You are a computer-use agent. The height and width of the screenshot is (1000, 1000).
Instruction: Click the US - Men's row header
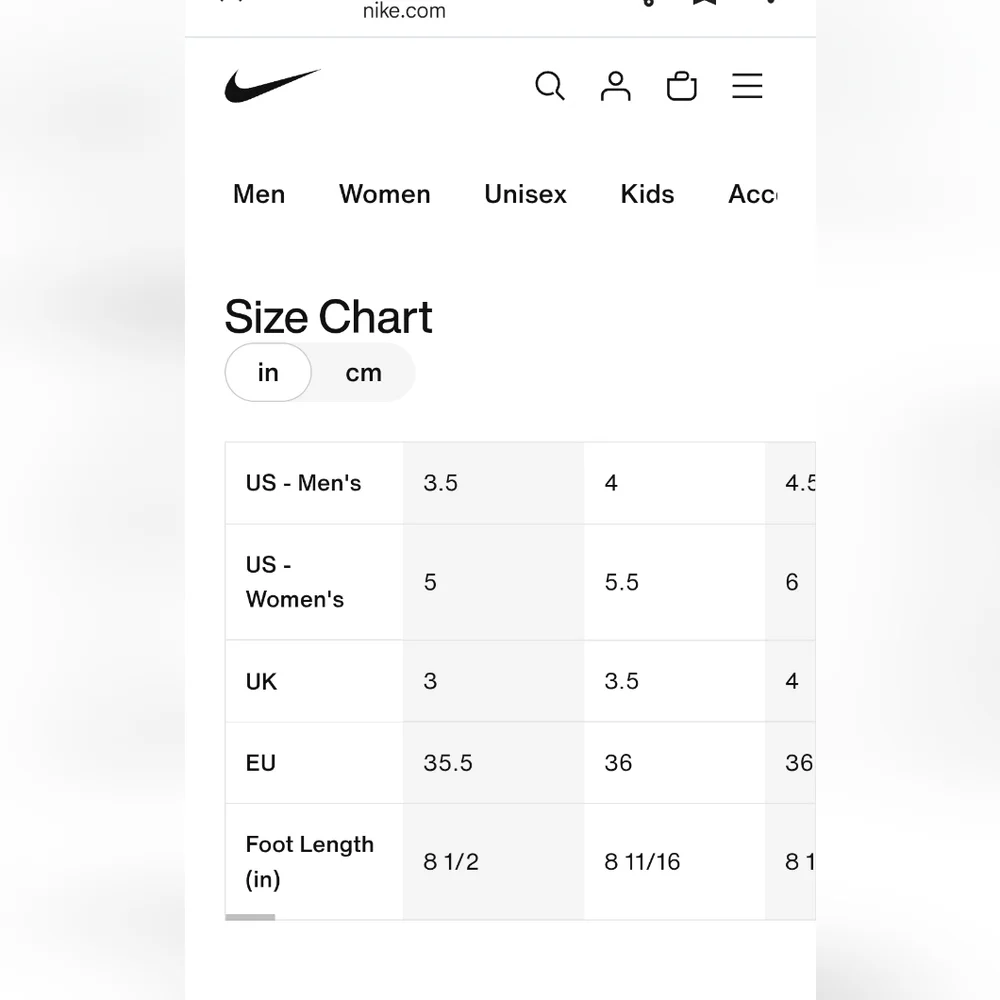coord(304,483)
